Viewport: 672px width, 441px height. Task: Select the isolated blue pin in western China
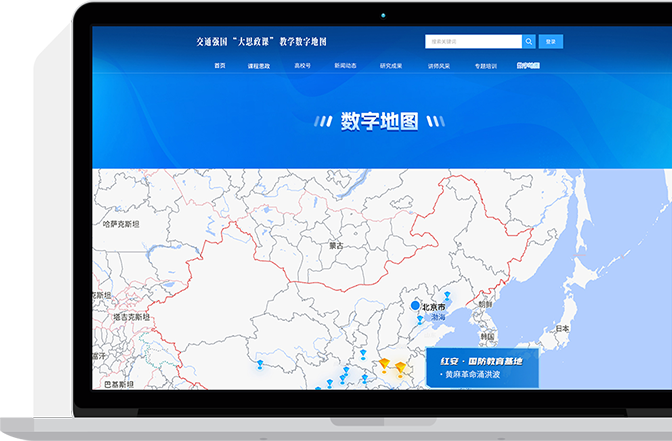tap(259, 364)
